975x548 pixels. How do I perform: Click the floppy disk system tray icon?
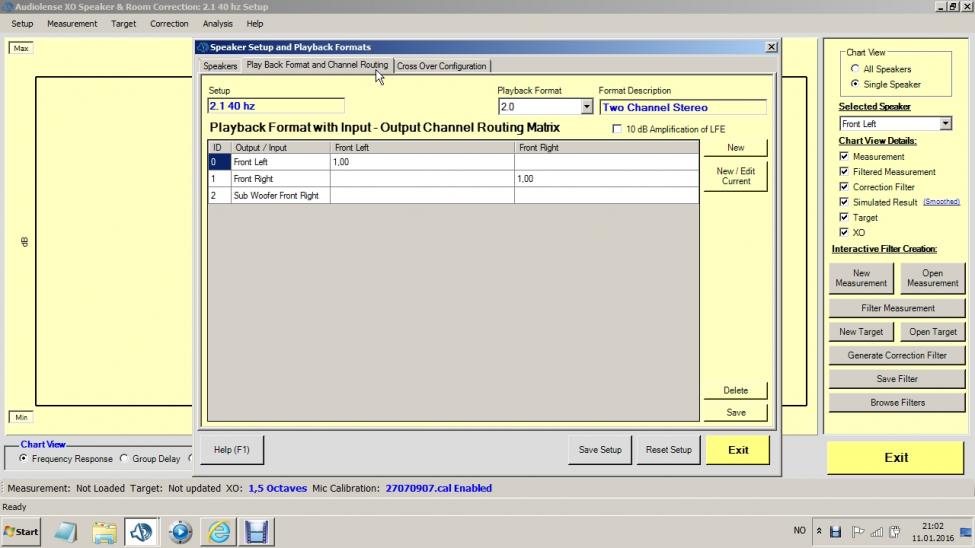pyautogui.click(x=836, y=531)
